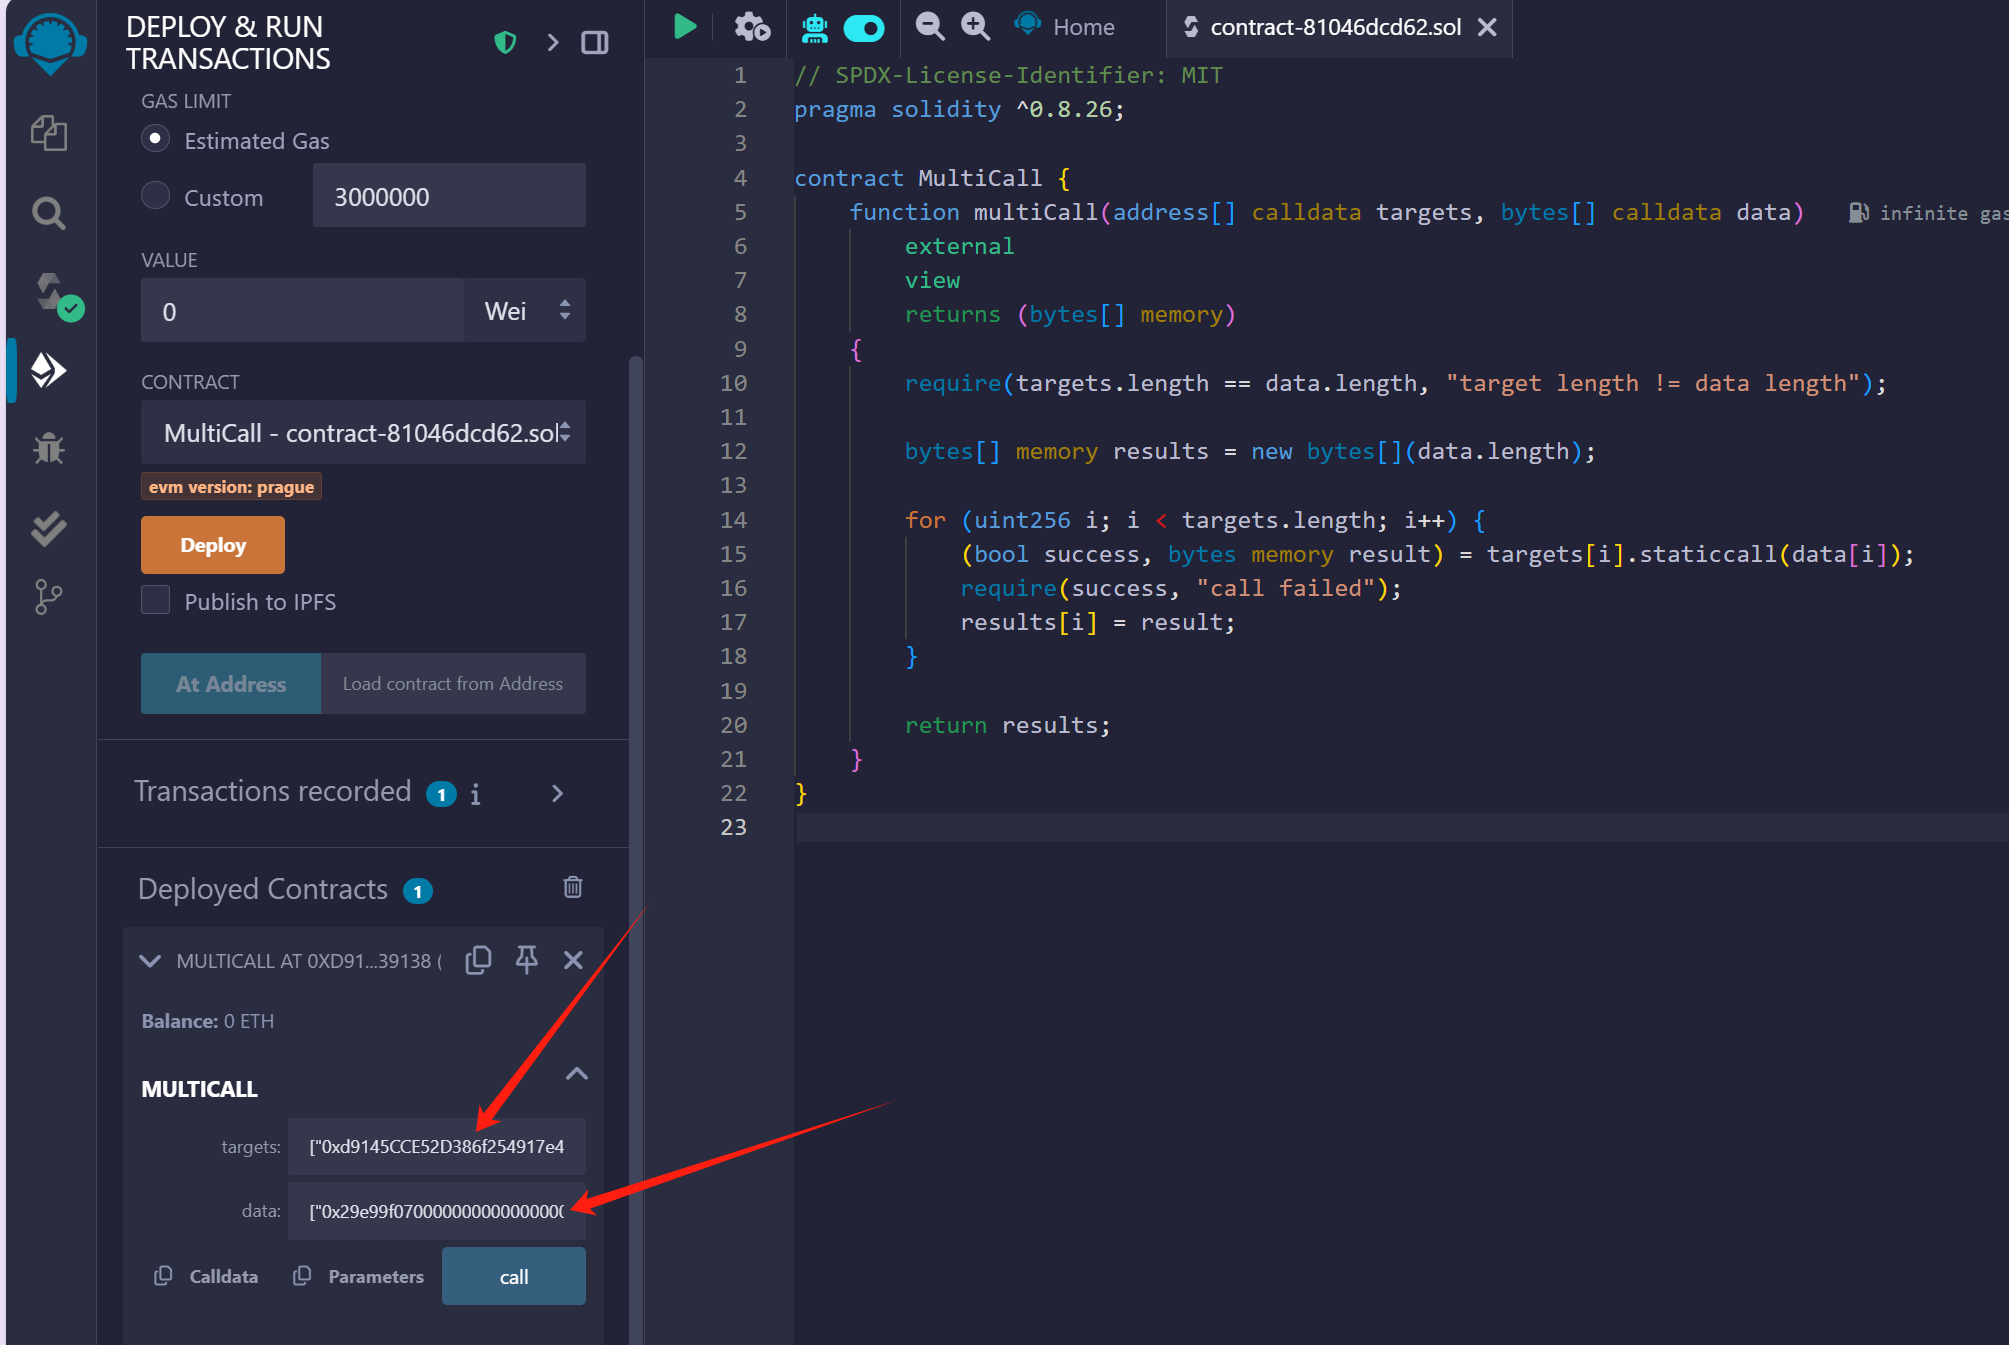Click the call button for multiCall
This screenshot has height=1345, width=2009.
(x=514, y=1276)
